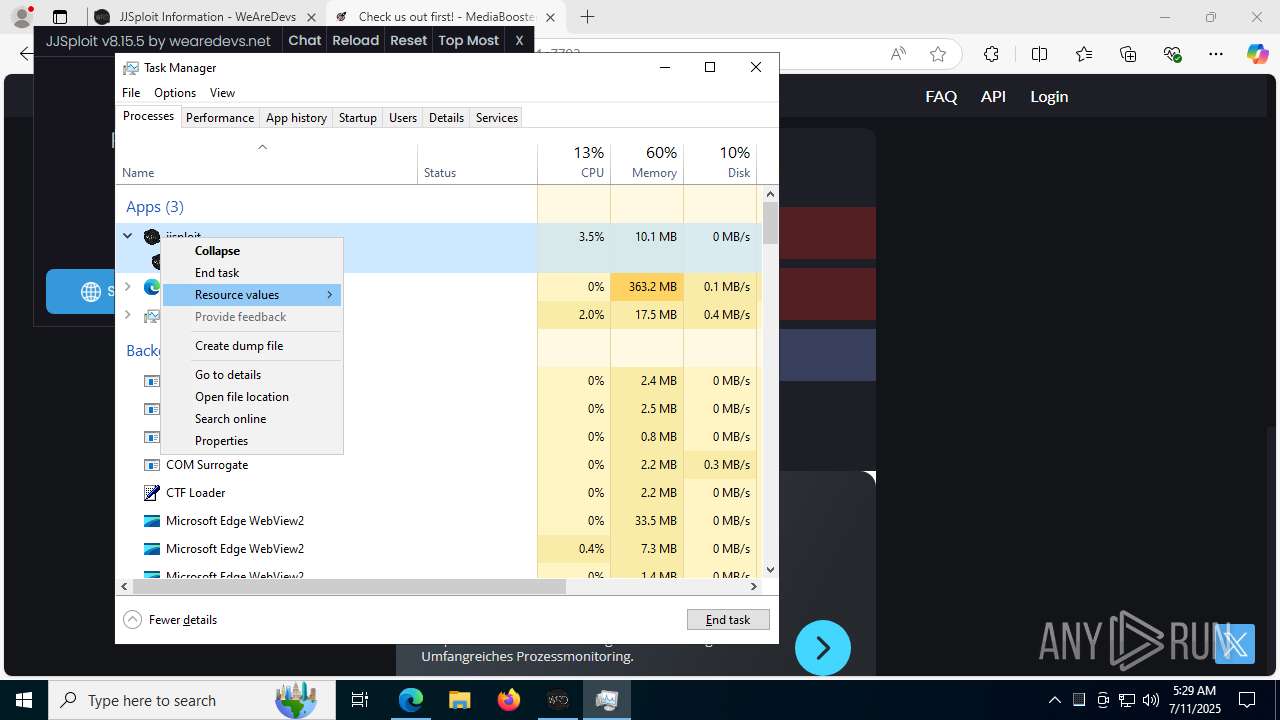Click the CTF Loader process icon
Viewport: 1280px width, 720px height.
tap(152, 493)
